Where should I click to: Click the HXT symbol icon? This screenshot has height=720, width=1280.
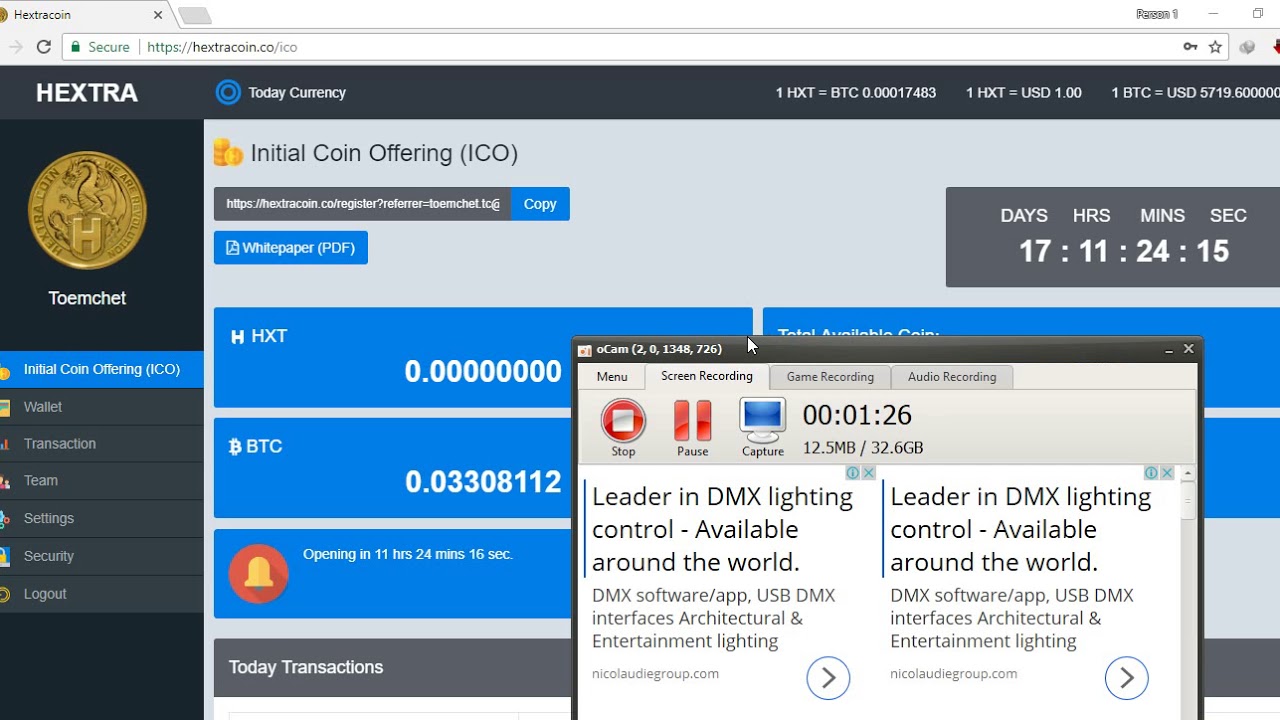[x=237, y=337]
